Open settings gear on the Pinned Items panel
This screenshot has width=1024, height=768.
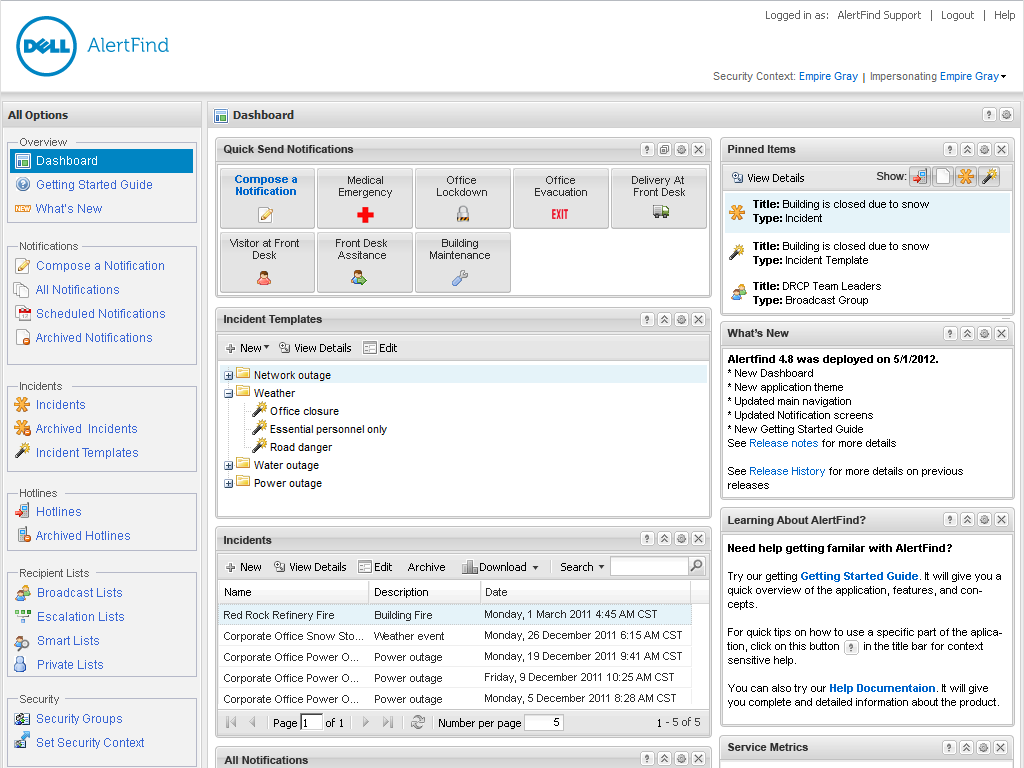985,150
